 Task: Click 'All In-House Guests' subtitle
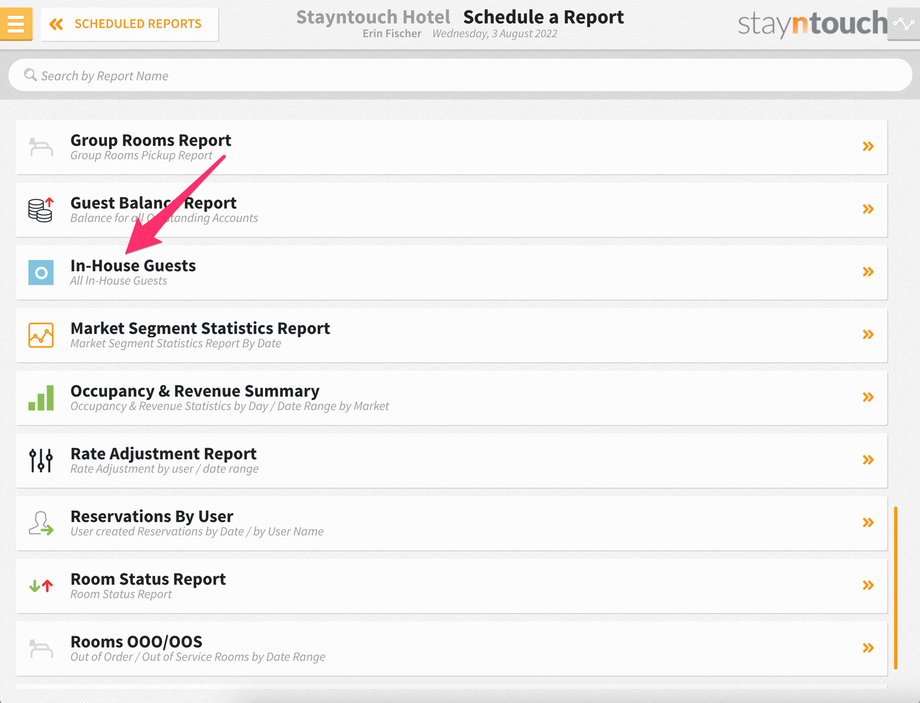point(119,281)
